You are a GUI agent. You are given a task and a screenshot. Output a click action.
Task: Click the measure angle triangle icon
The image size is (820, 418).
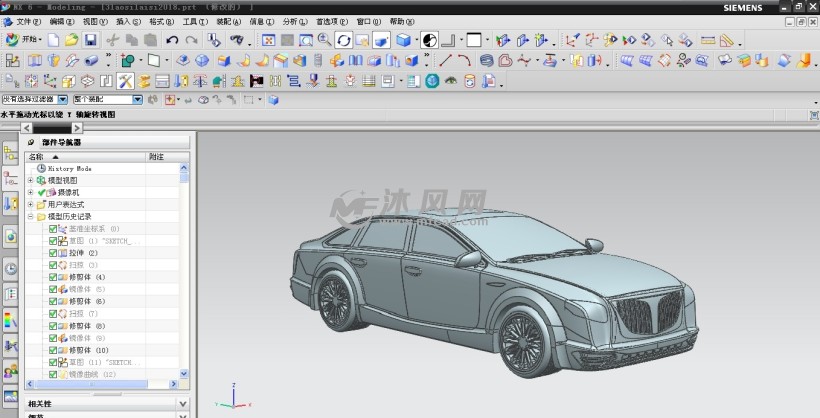[x=726, y=40]
